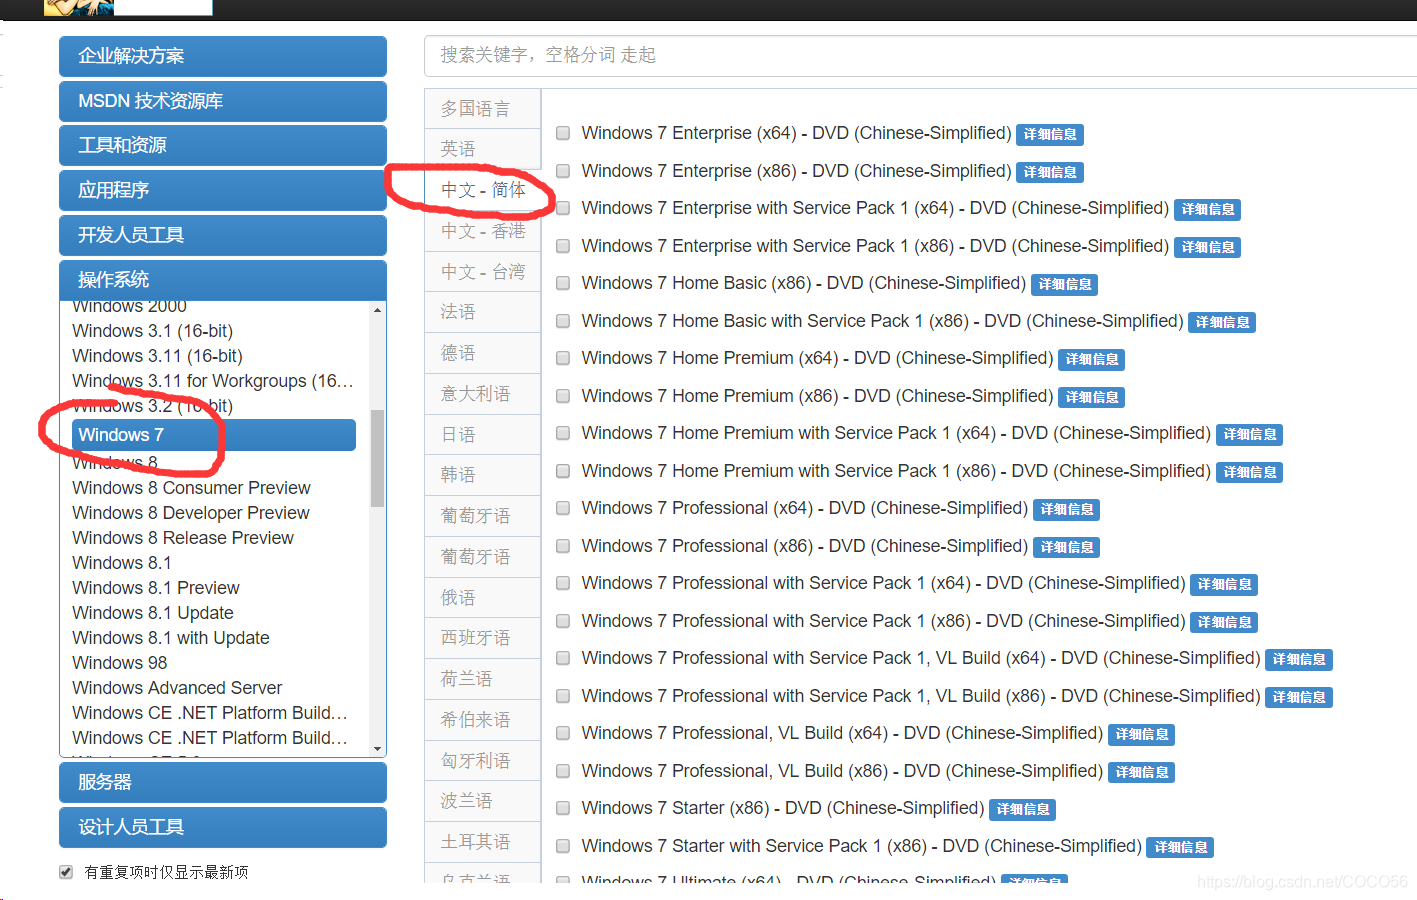
Task: Collapse the 操作系统 section
Action: pyautogui.click(x=223, y=280)
